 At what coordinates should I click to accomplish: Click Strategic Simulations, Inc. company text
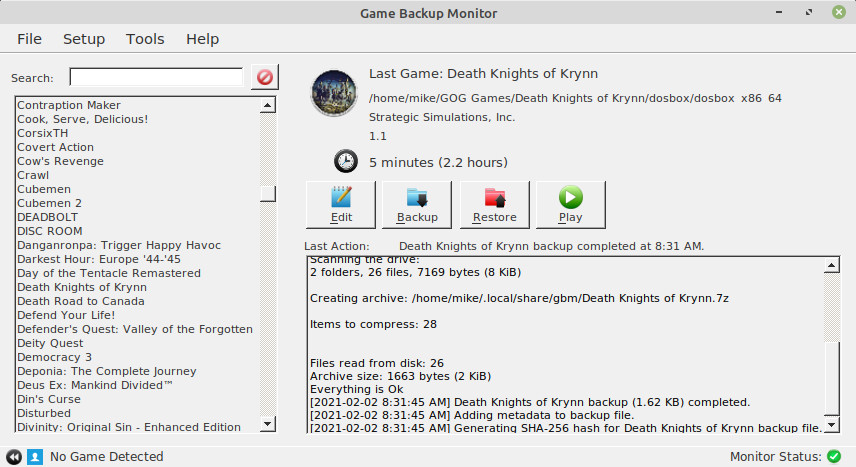point(442,117)
